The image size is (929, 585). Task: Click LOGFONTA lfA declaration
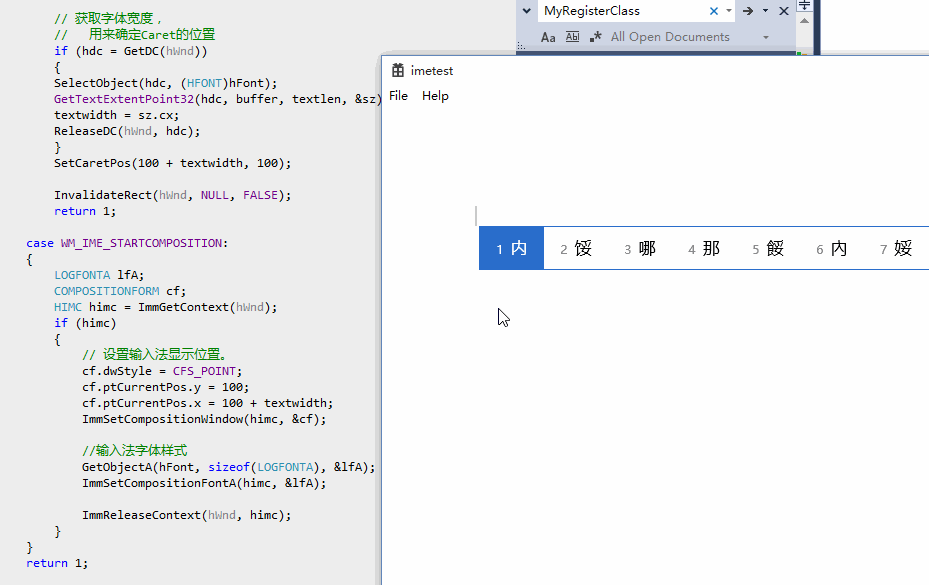point(99,275)
